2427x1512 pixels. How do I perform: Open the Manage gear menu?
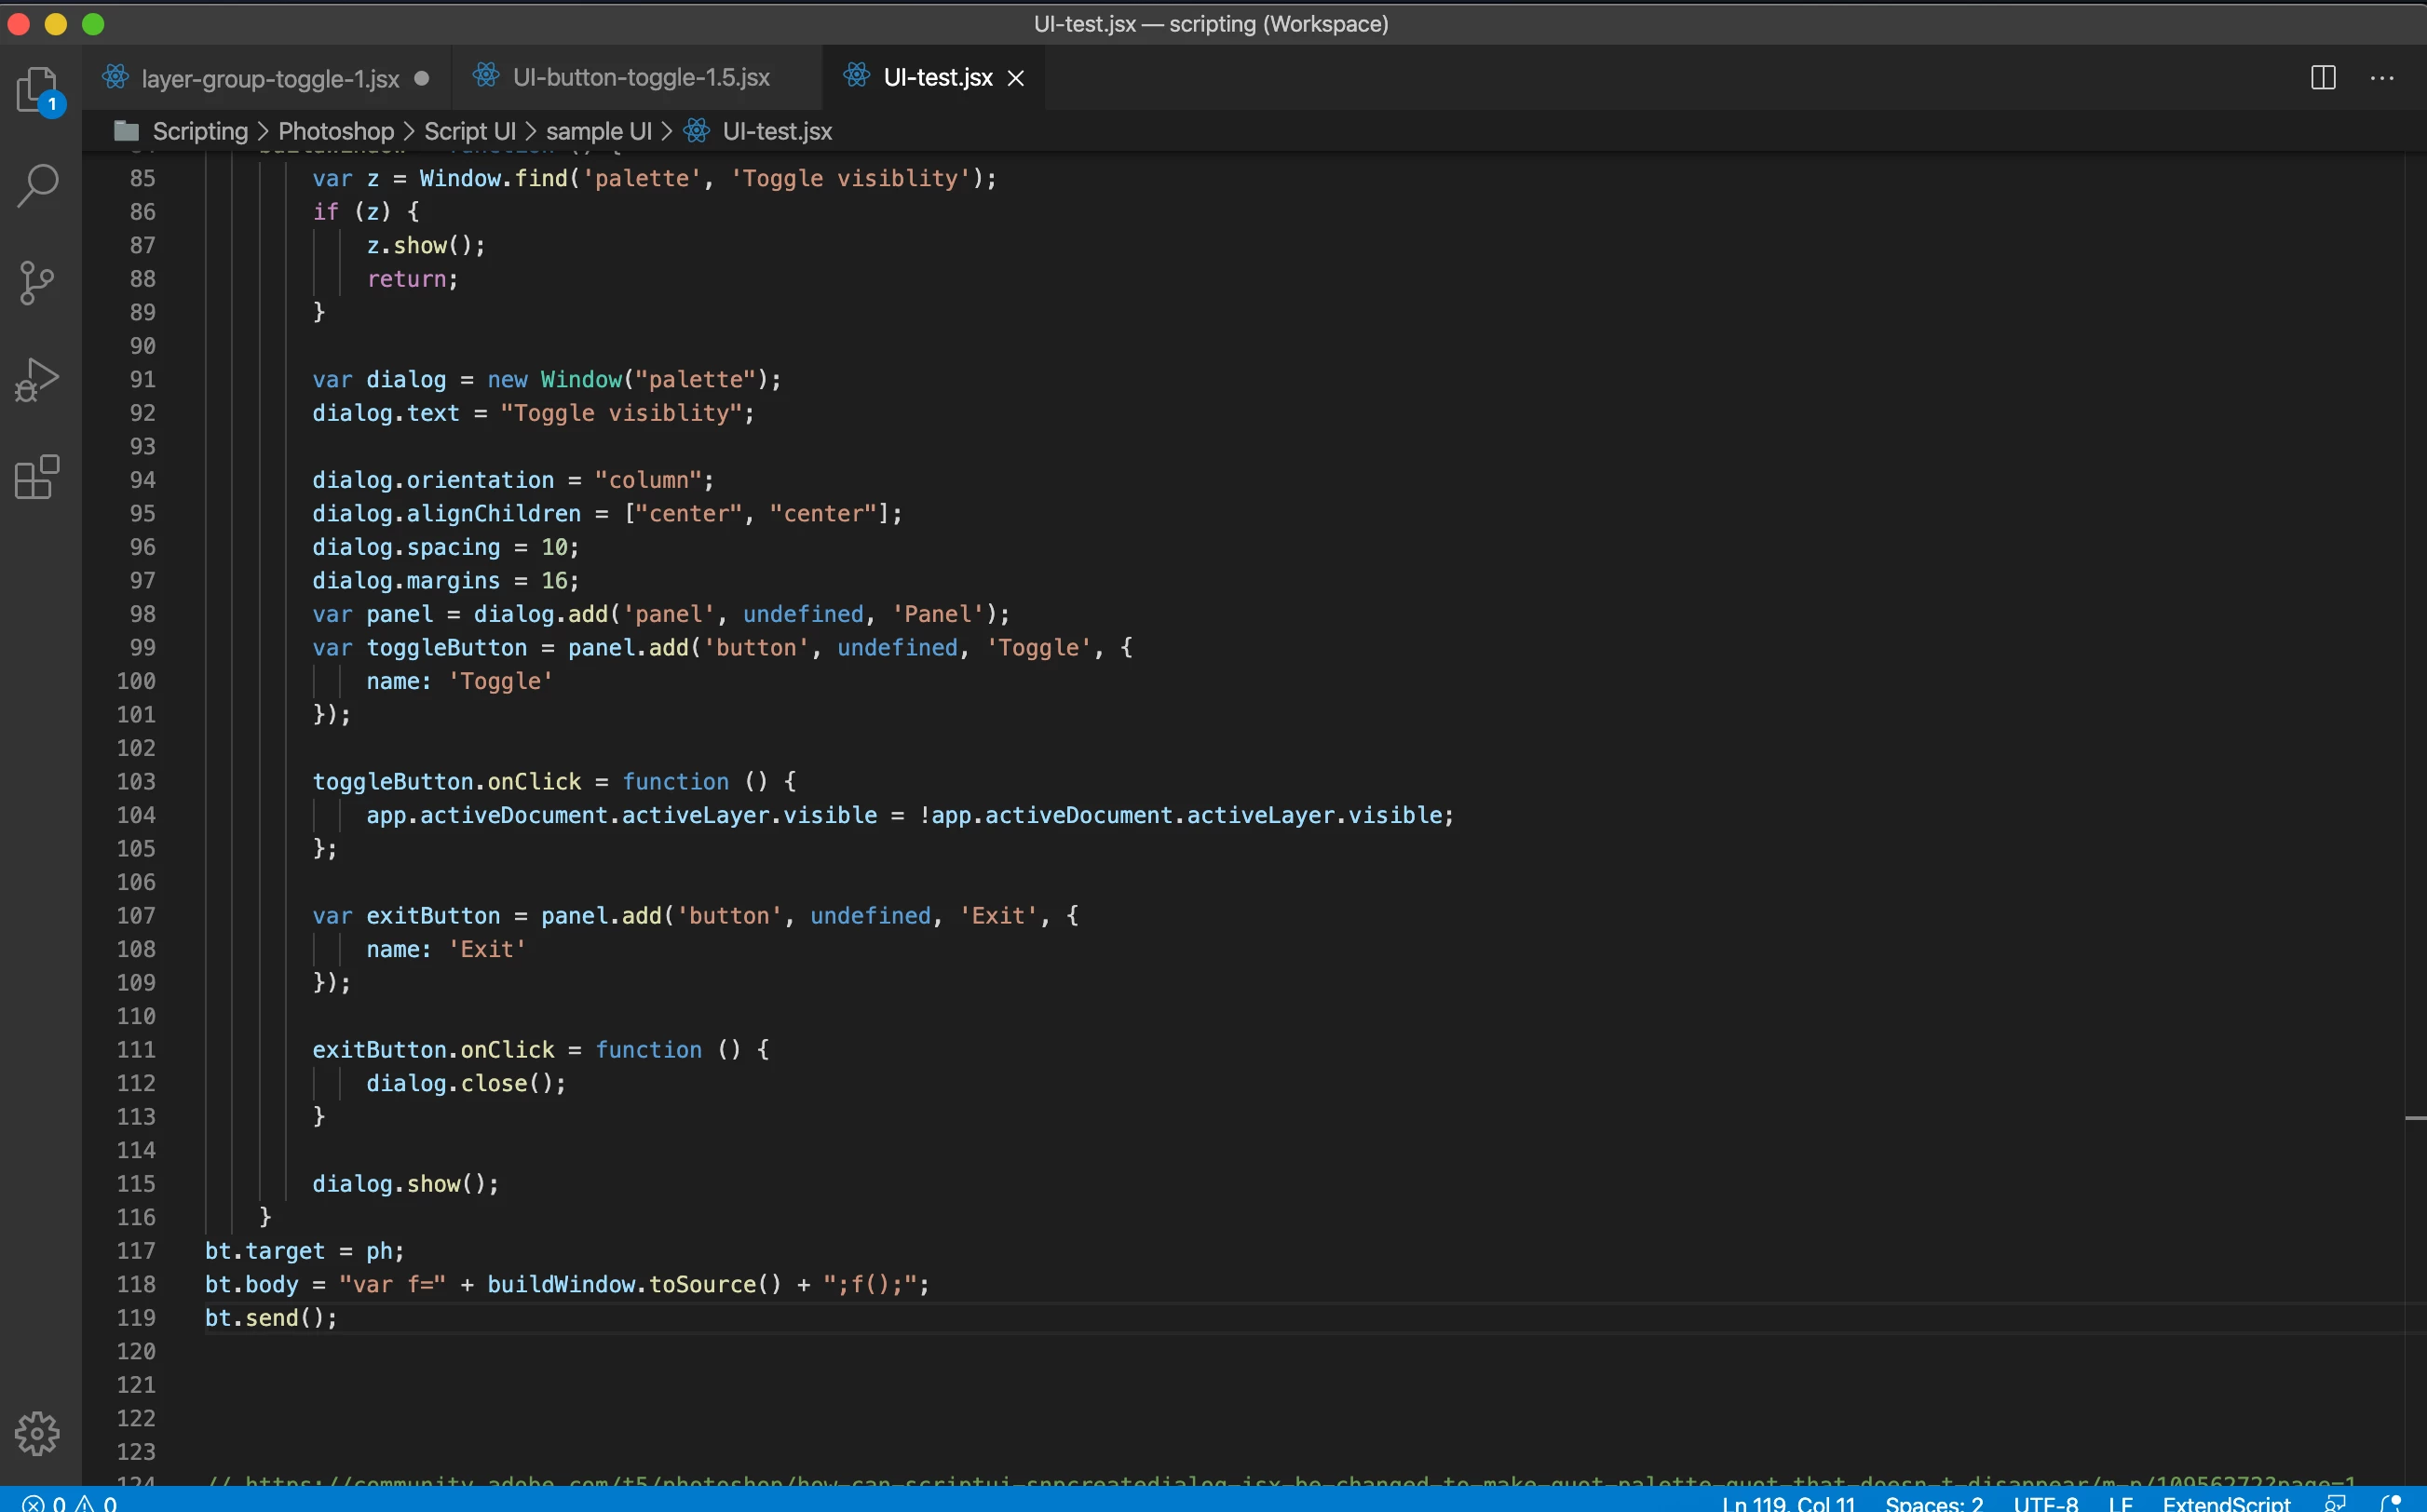38,1433
